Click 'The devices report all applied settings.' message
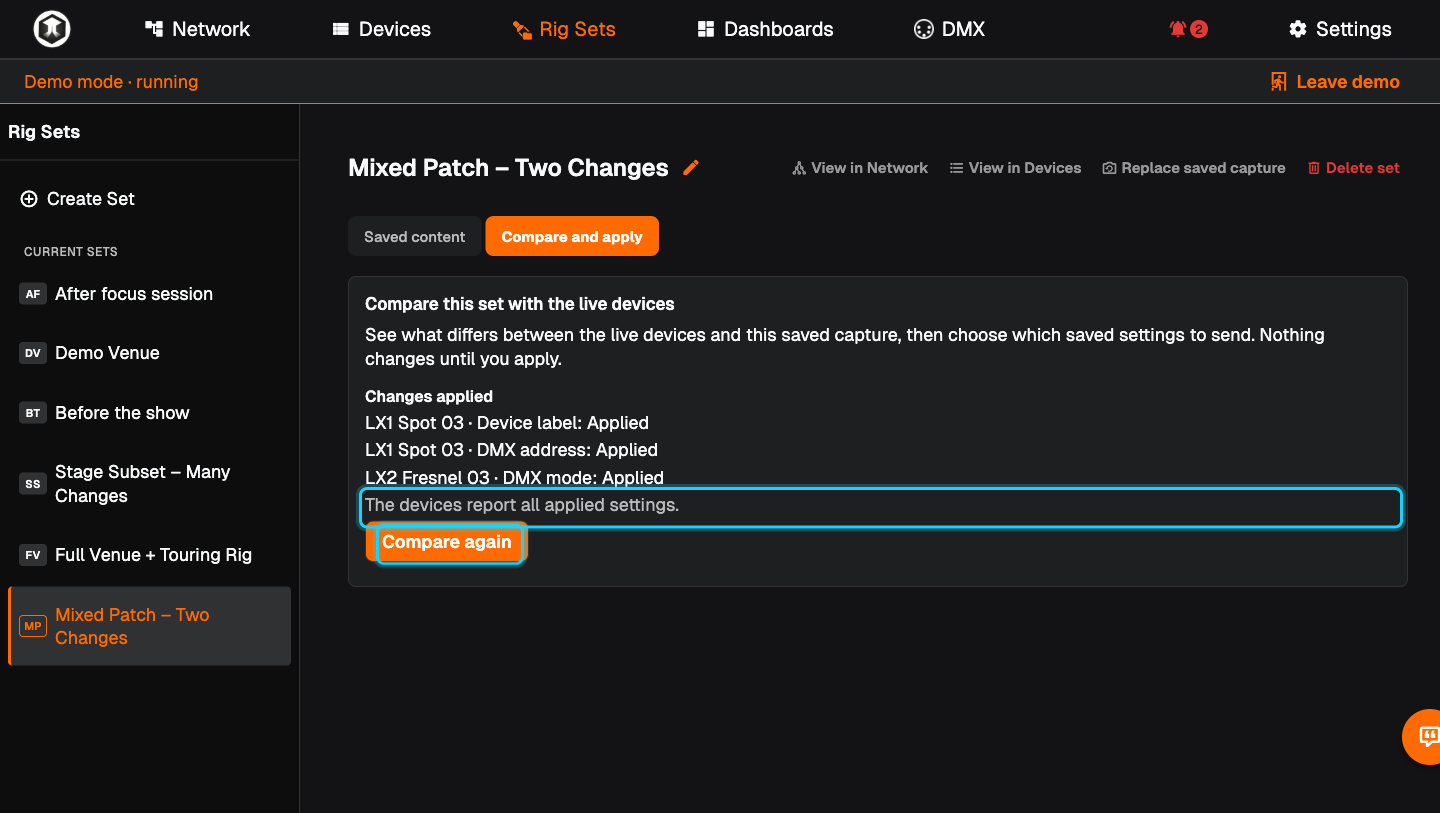 tap(522, 505)
